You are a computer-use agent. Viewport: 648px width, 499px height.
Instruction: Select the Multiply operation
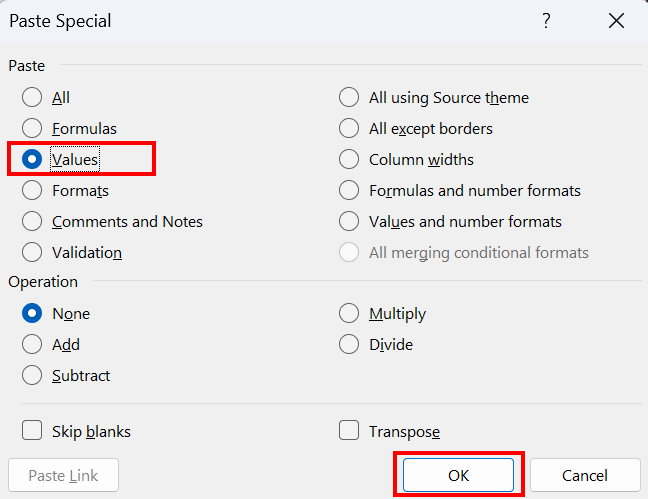[349, 314]
